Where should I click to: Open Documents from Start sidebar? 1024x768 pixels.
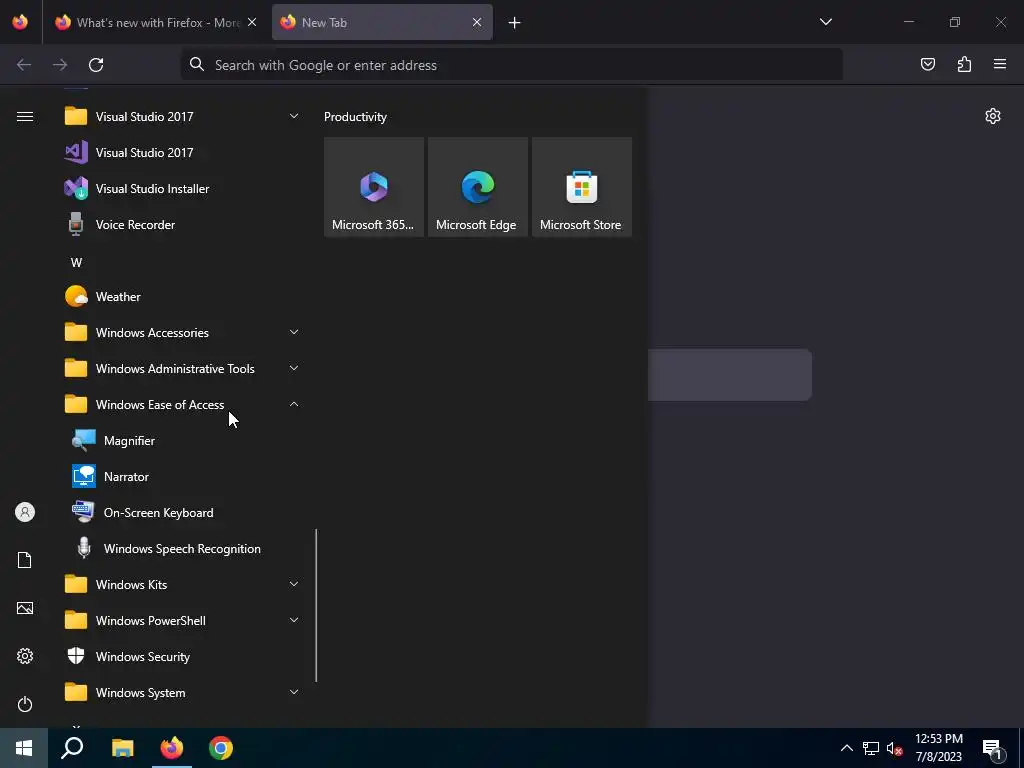click(x=25, y=560)
